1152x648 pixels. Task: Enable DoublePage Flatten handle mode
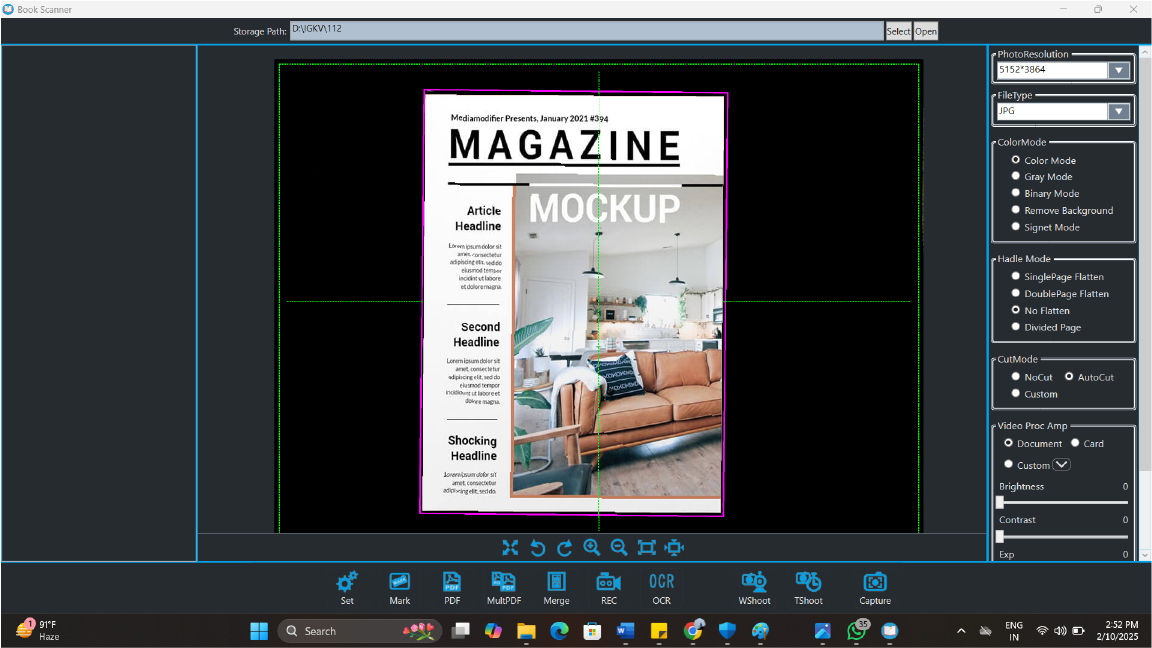[x=1016, y=294]
